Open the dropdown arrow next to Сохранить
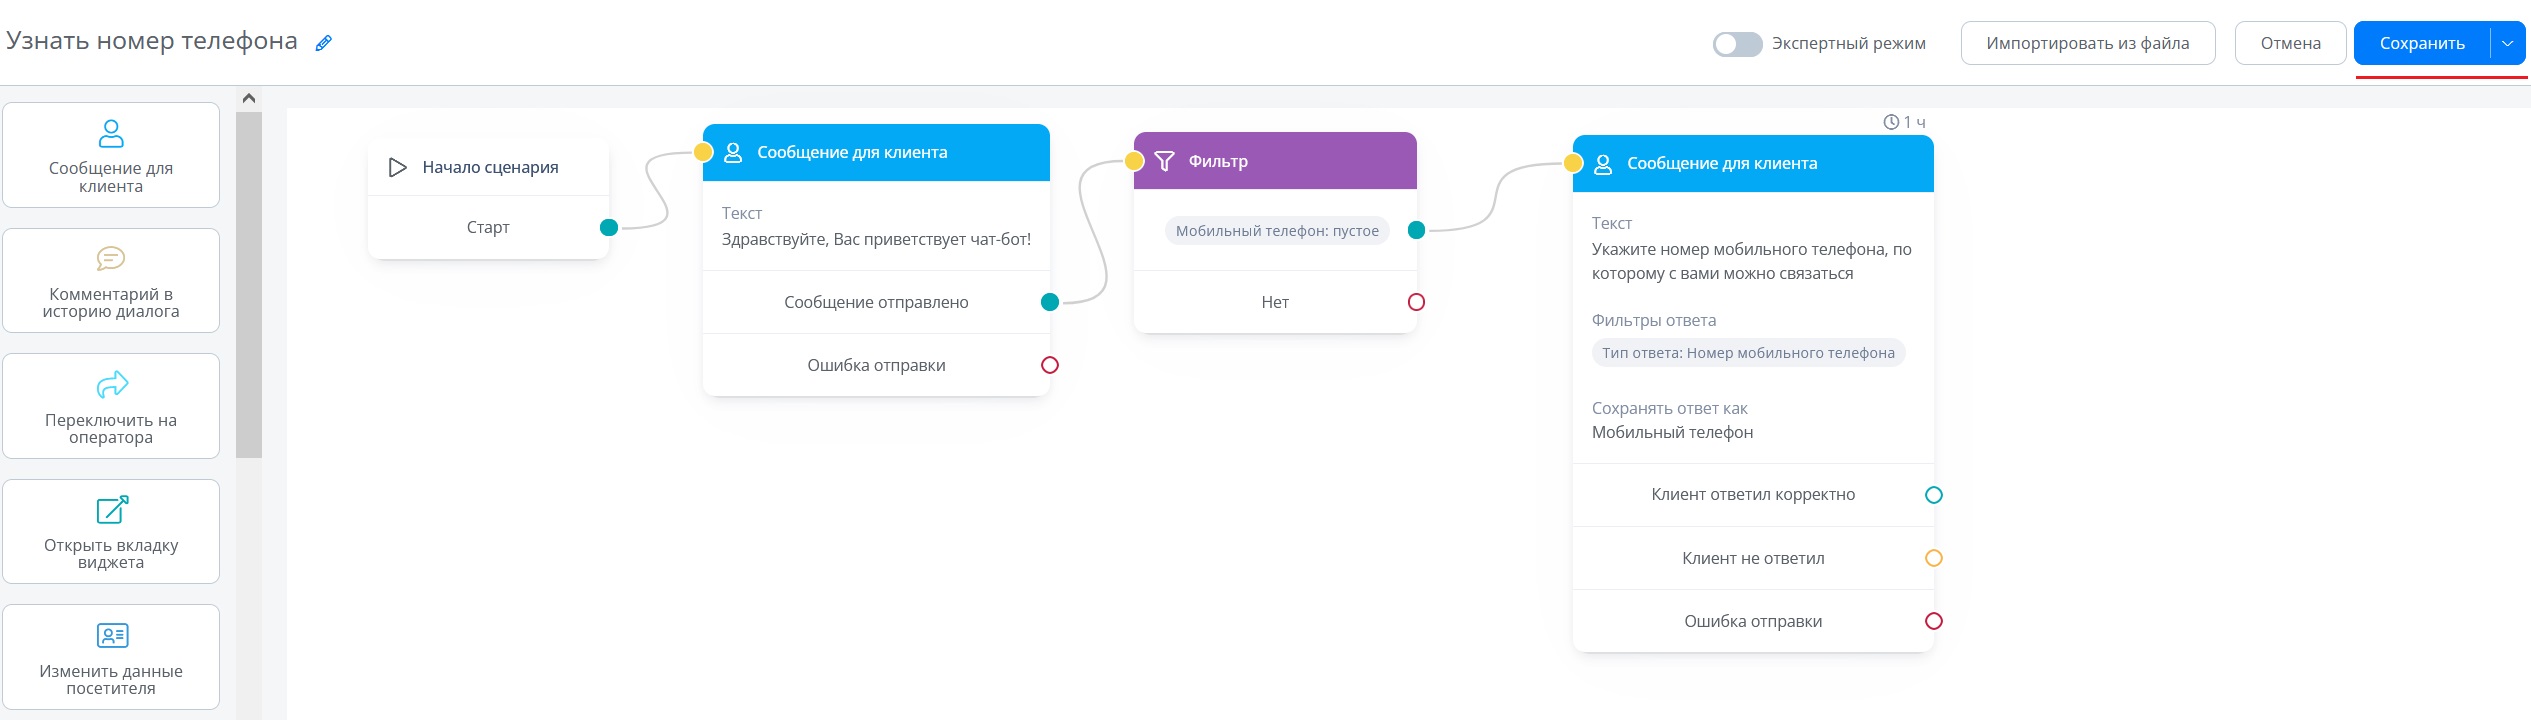This screenshot has width=2531, height=720. click(2507, 43)
